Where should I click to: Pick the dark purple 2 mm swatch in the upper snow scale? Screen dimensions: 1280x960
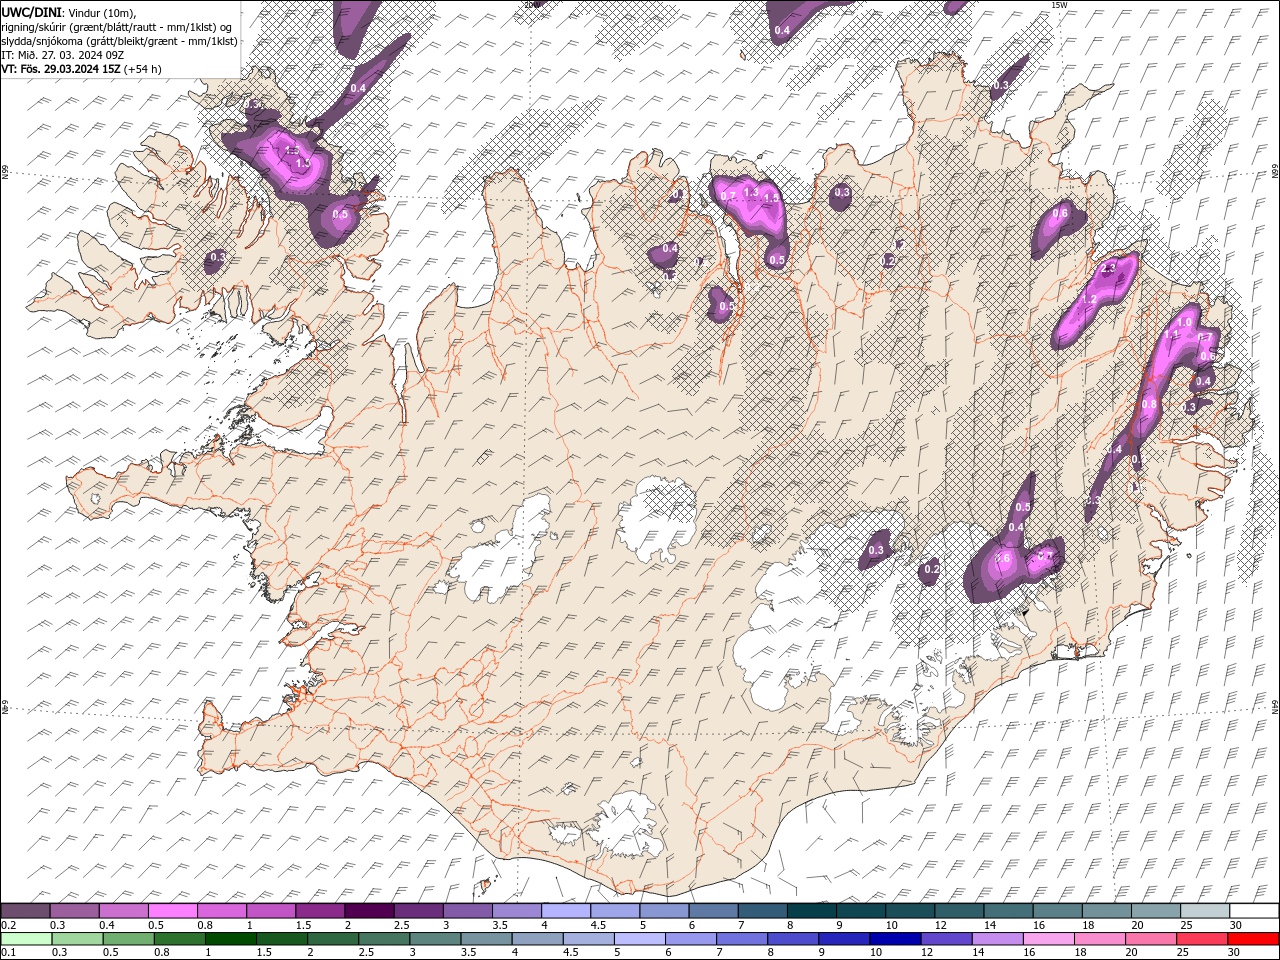click(x=369, y=911)
